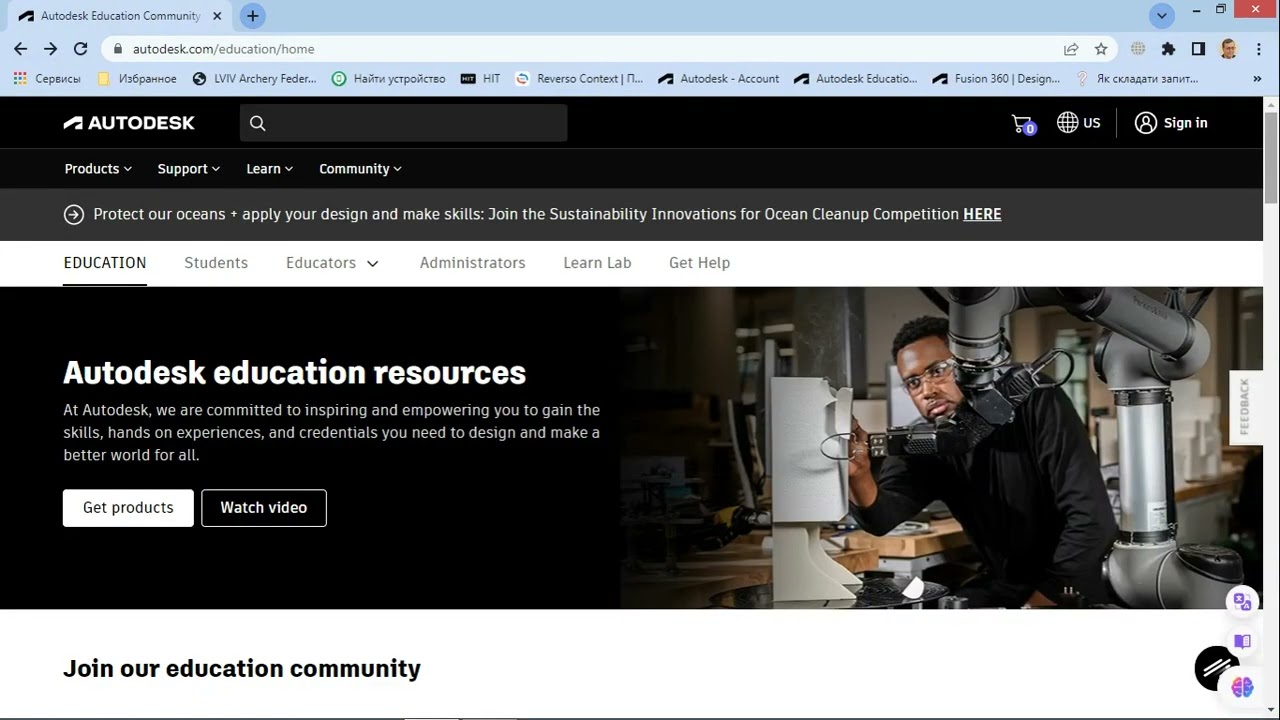This screenshot has height=720, width=1280.
Task: Click the Sign in link
Action: tap(1185, 123)
